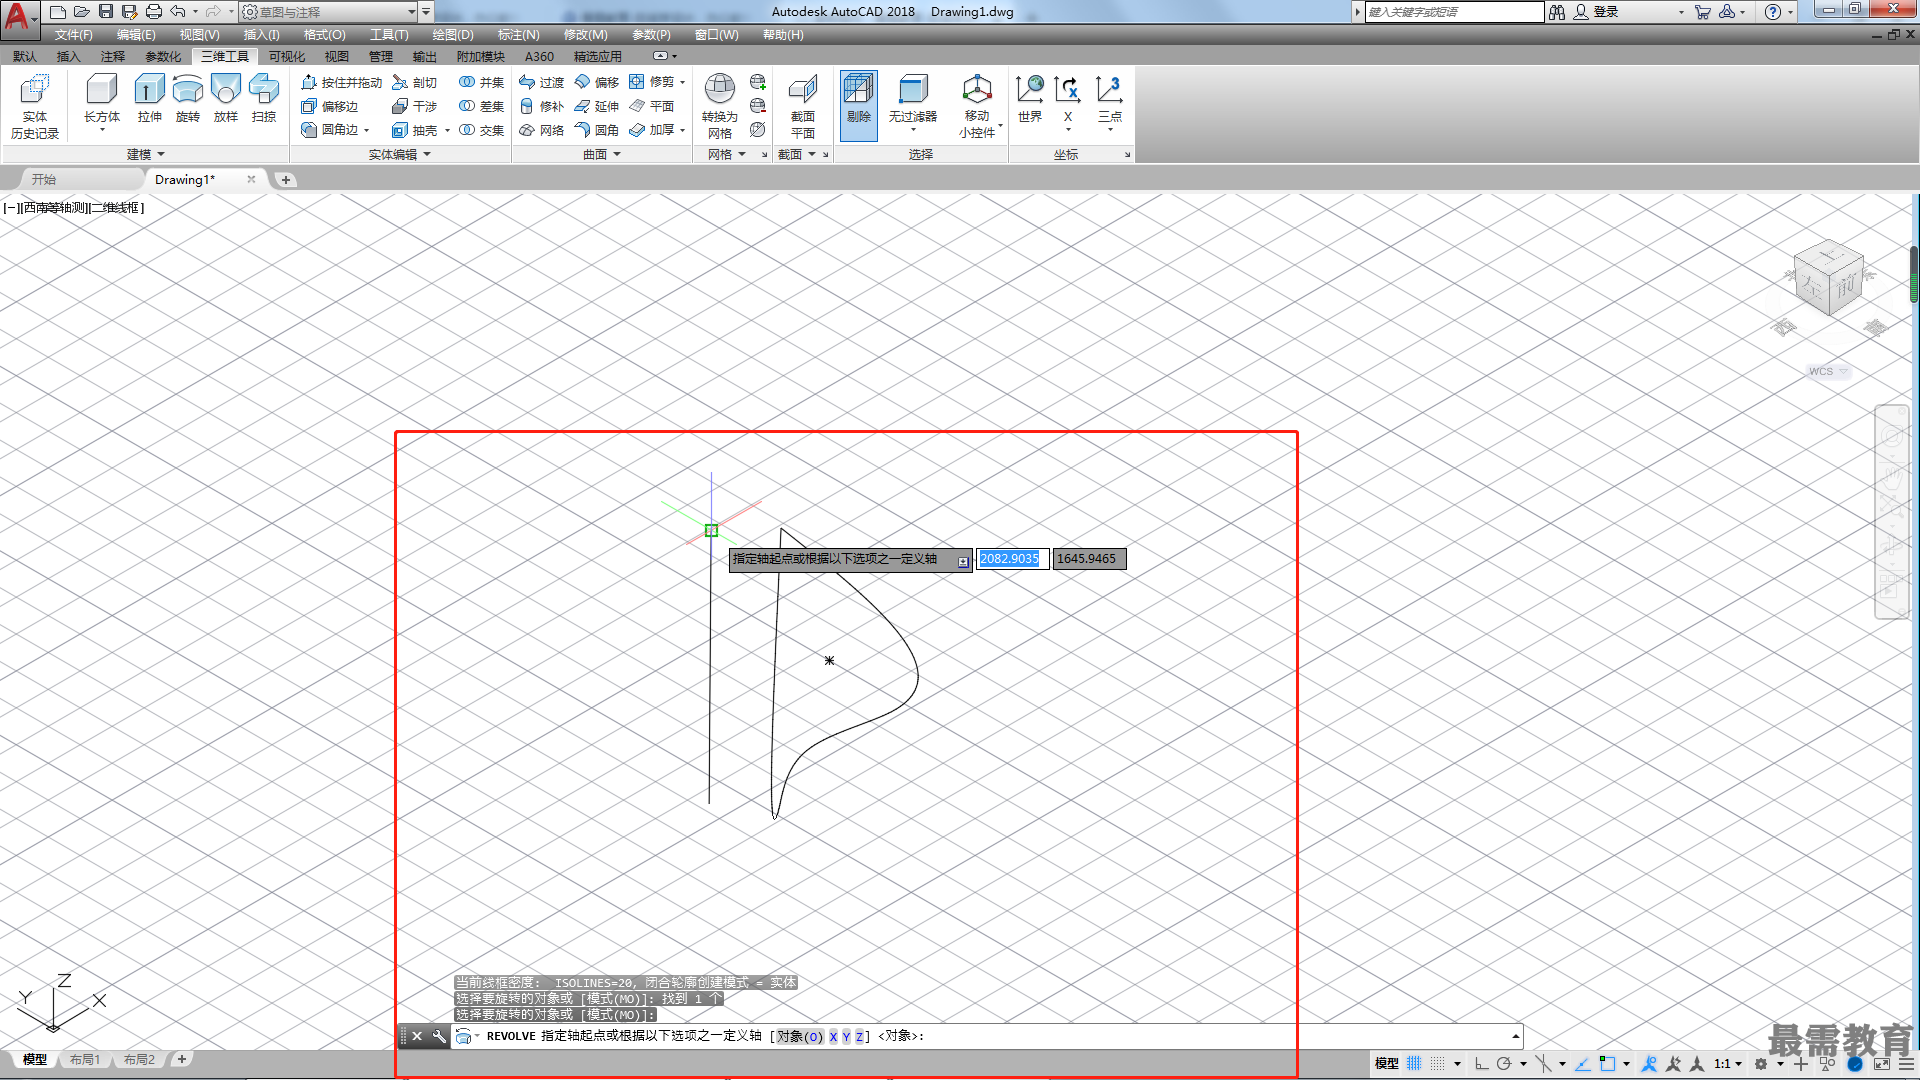Screen dimensions: 1920x1080
Task: Toggle polar tracking in status bar
Action: coord(1504,1064)
